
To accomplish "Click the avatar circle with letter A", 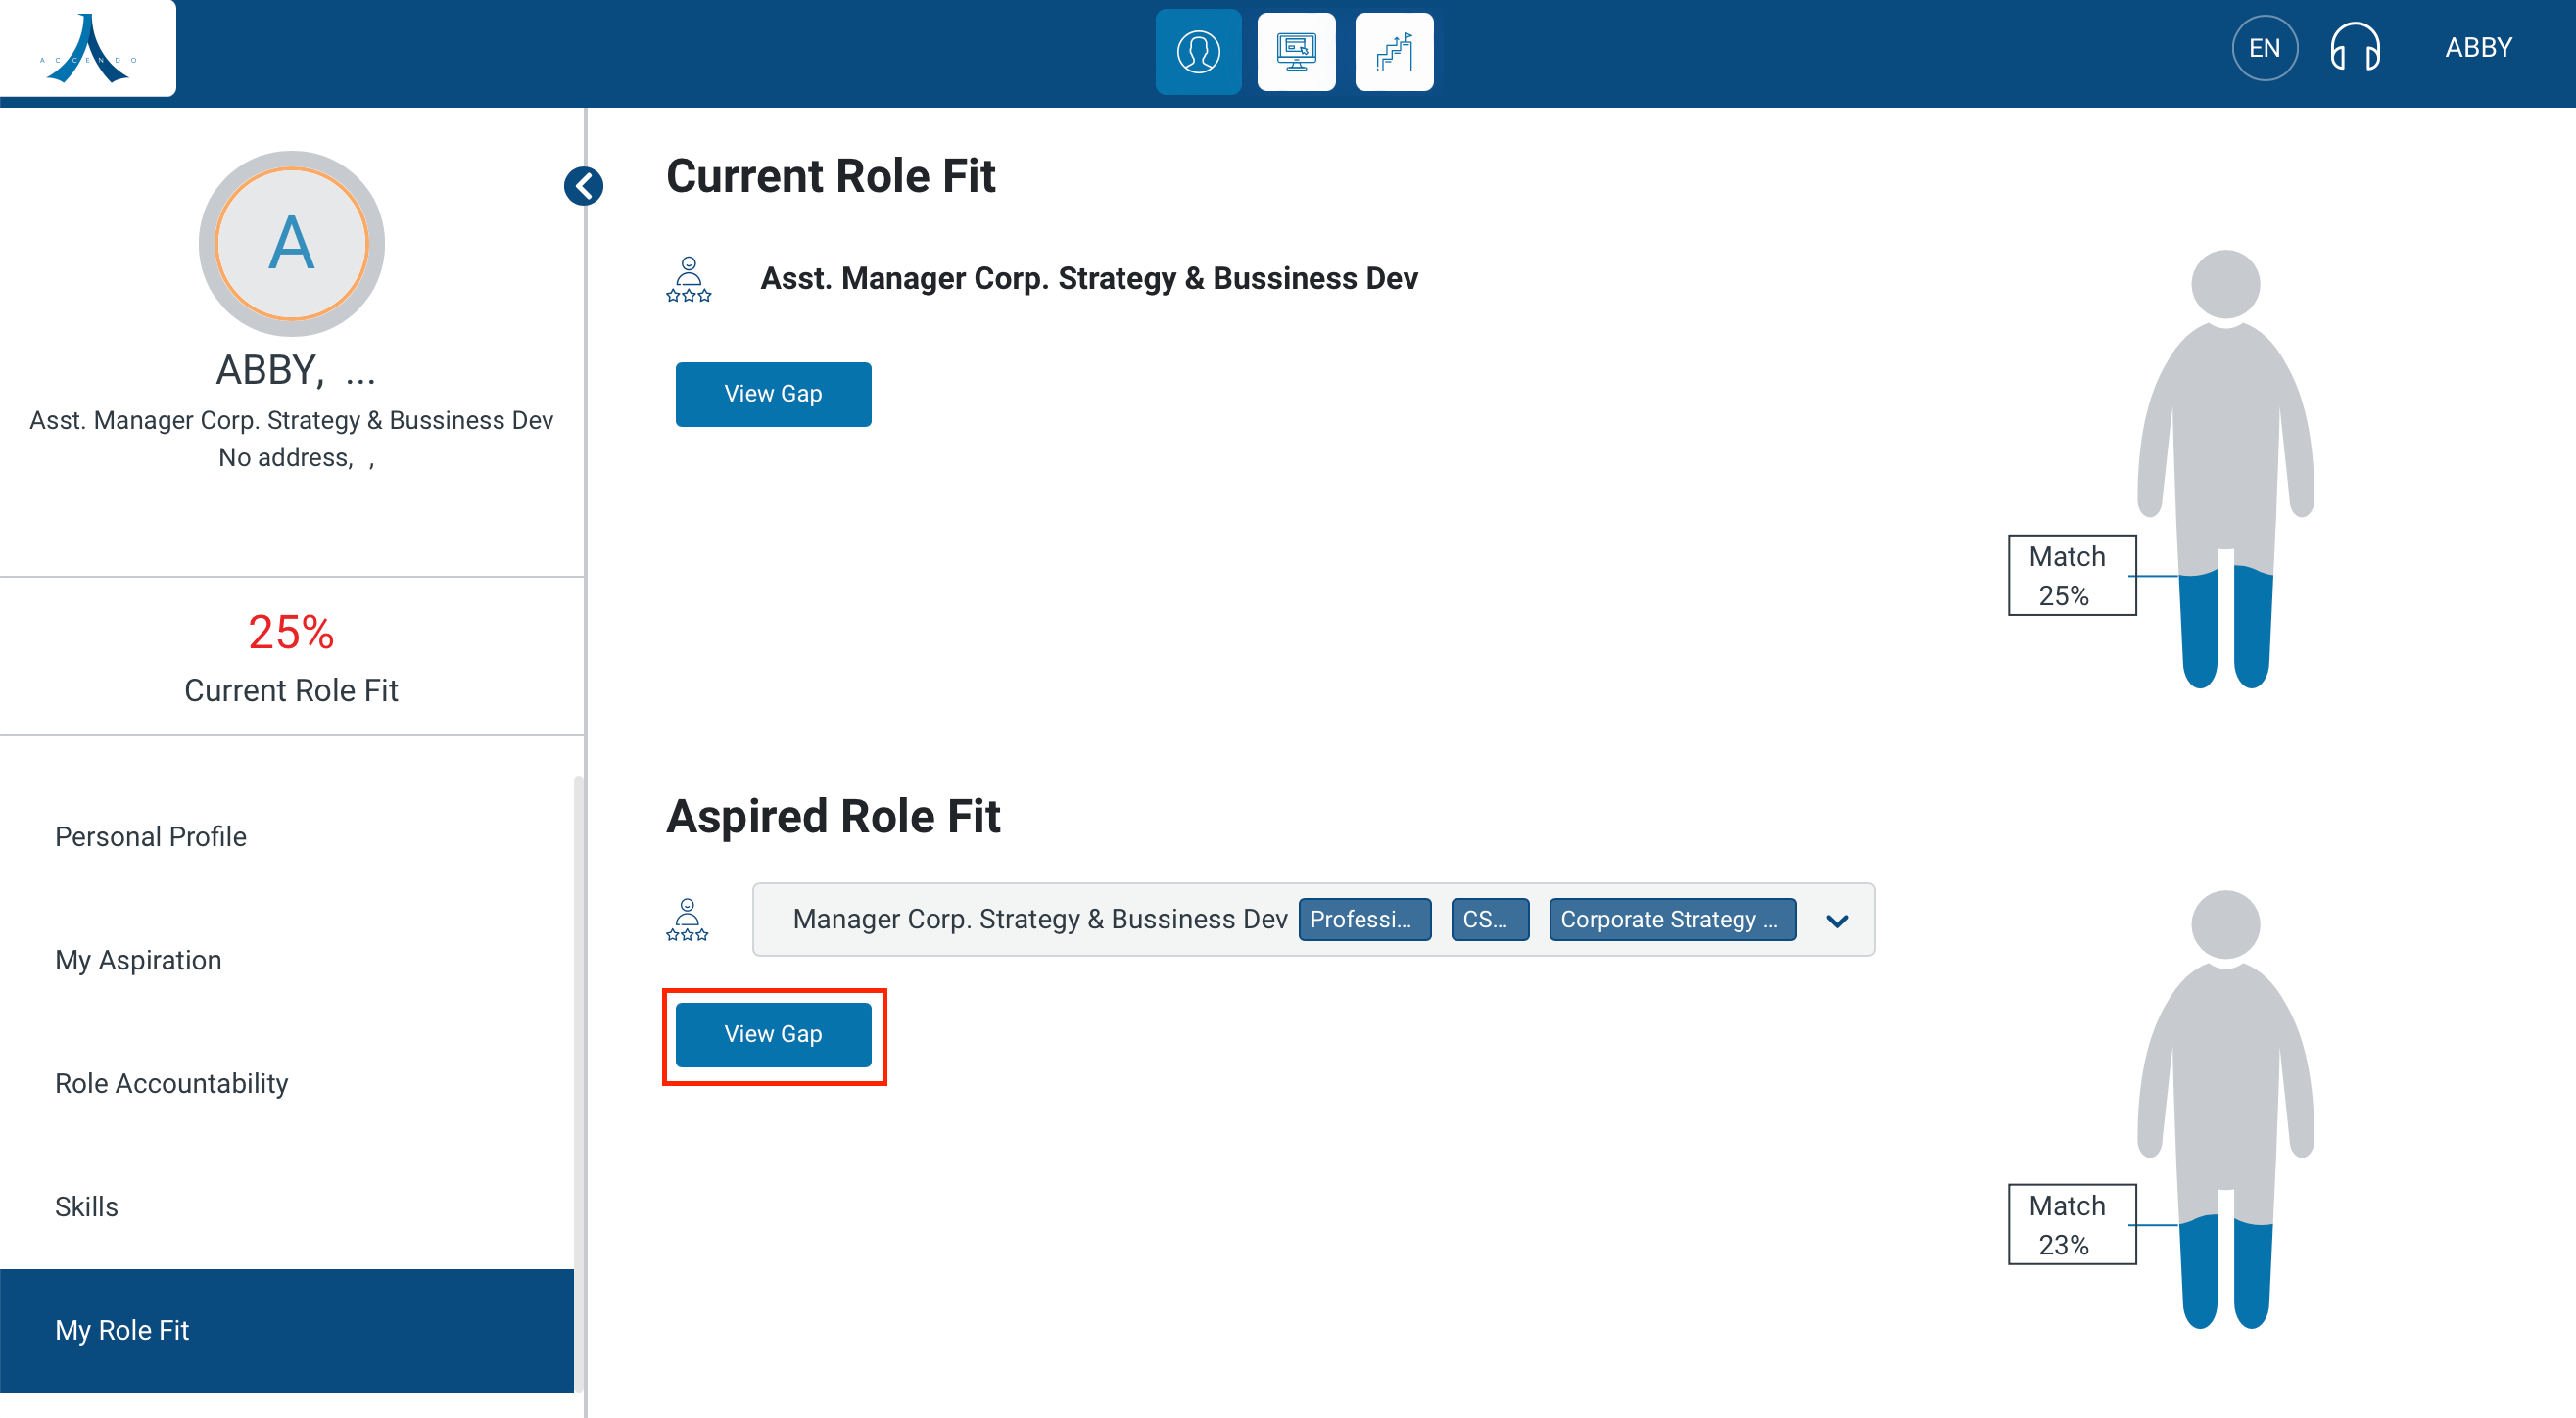I will 291,243.
